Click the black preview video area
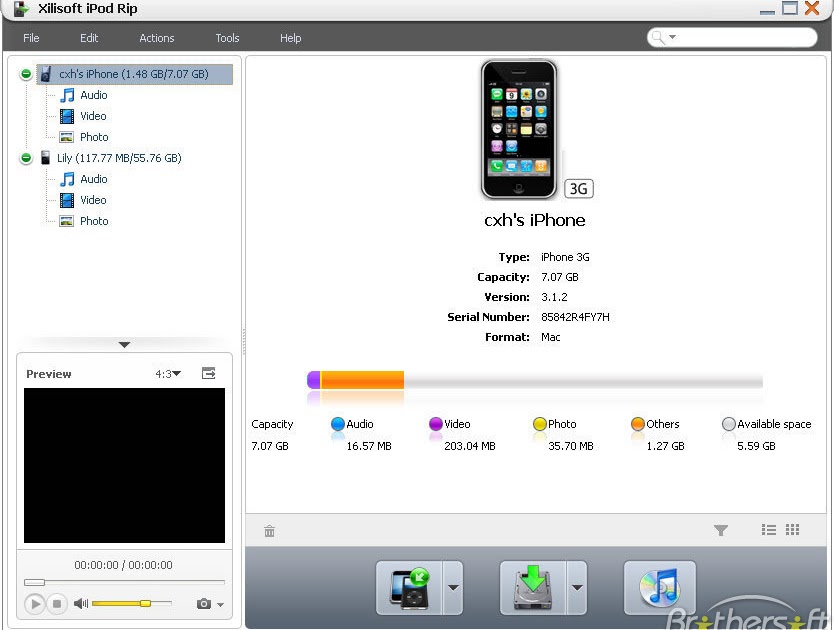 coord(124,466)
